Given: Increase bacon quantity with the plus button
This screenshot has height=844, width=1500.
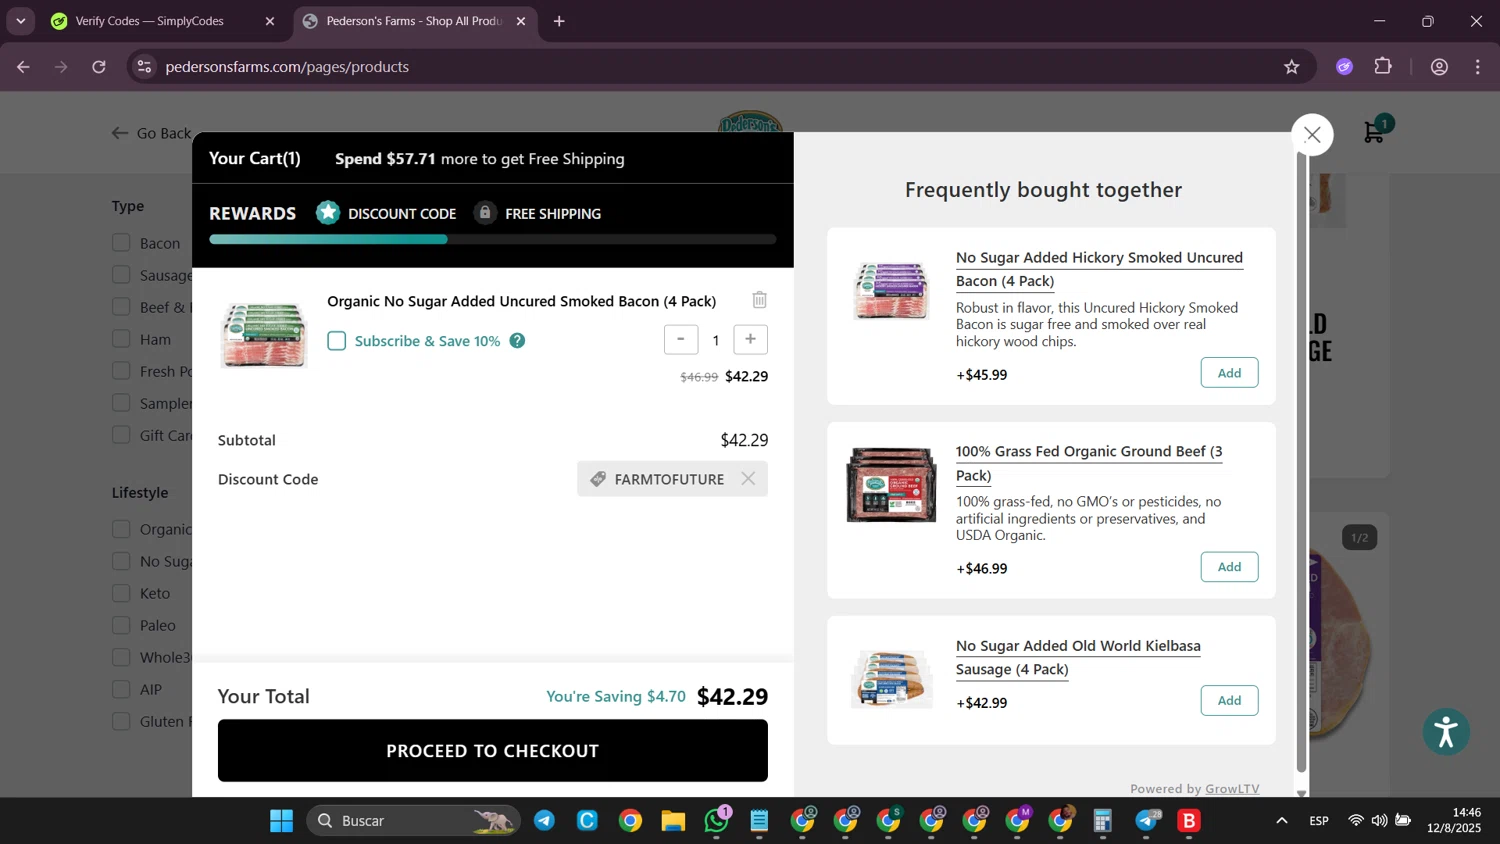Looking at the screenshot, I should click(x=750, y=339).
